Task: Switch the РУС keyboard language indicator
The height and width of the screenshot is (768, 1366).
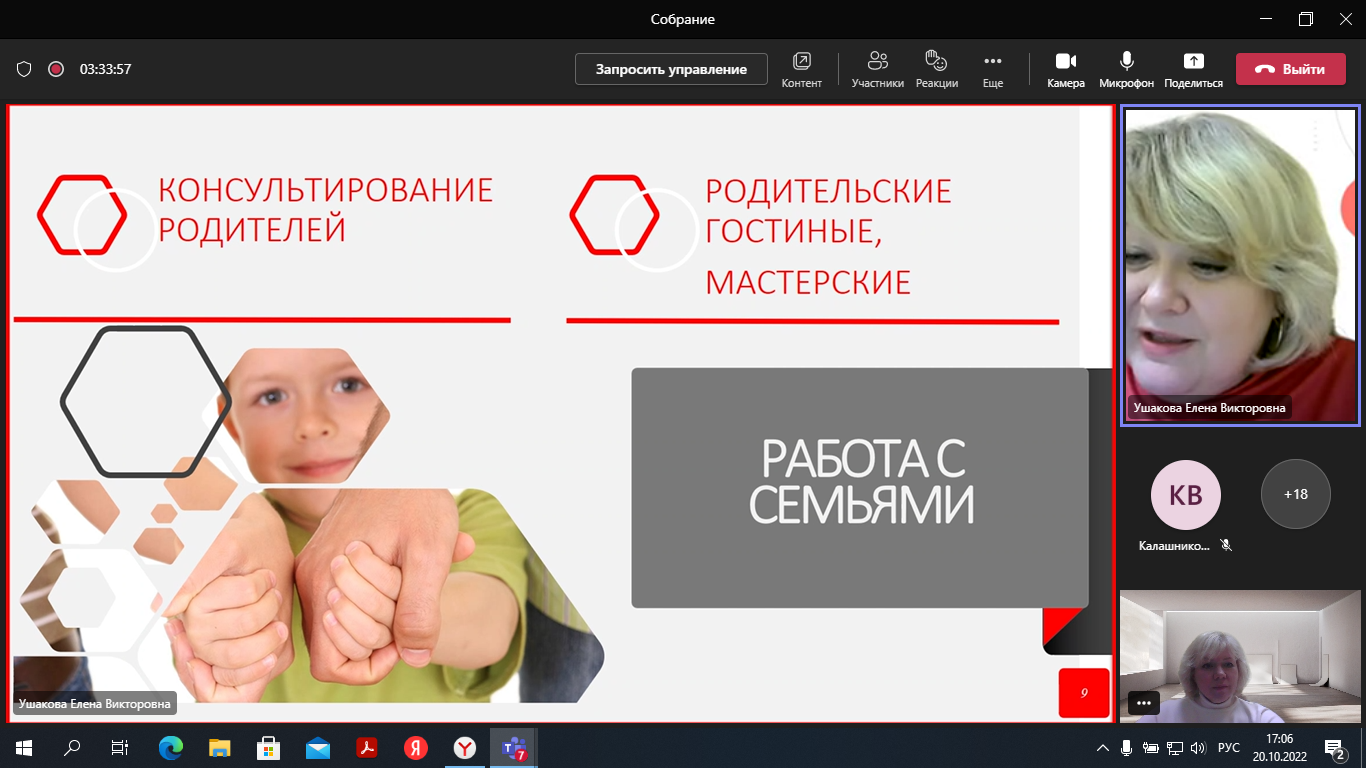Action: click(1228, 748)
